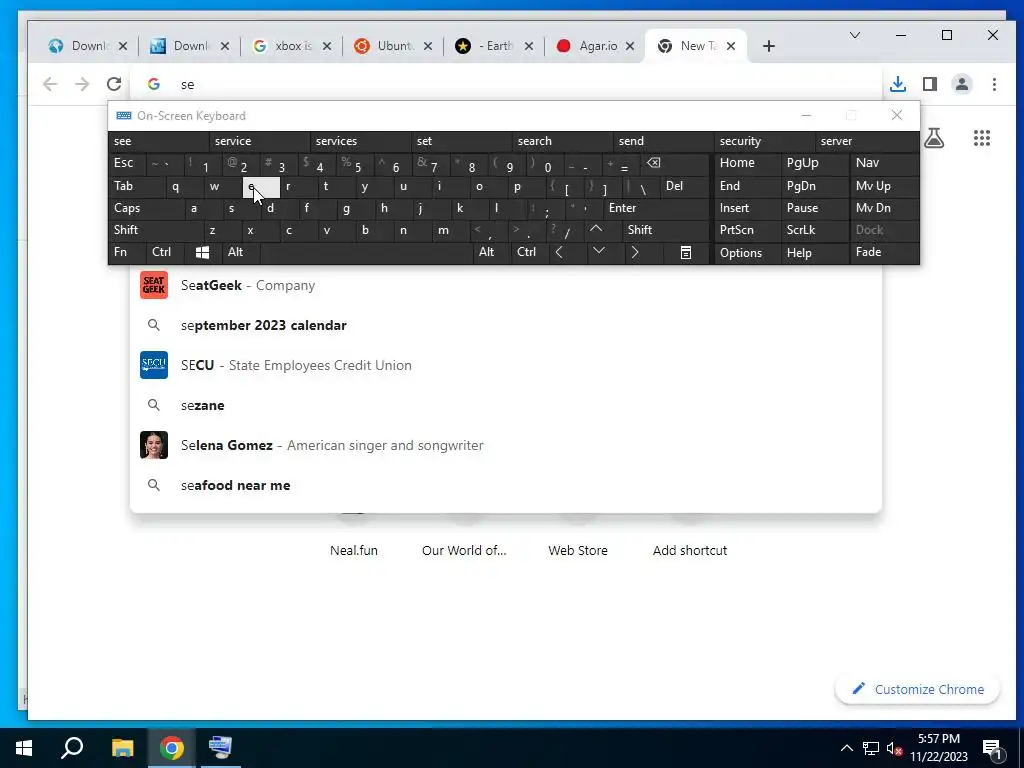Image resolution: width=1024 pixels, height=768 pixels.
Task: Click Add shortcut tile
Action: pos(690,550)
